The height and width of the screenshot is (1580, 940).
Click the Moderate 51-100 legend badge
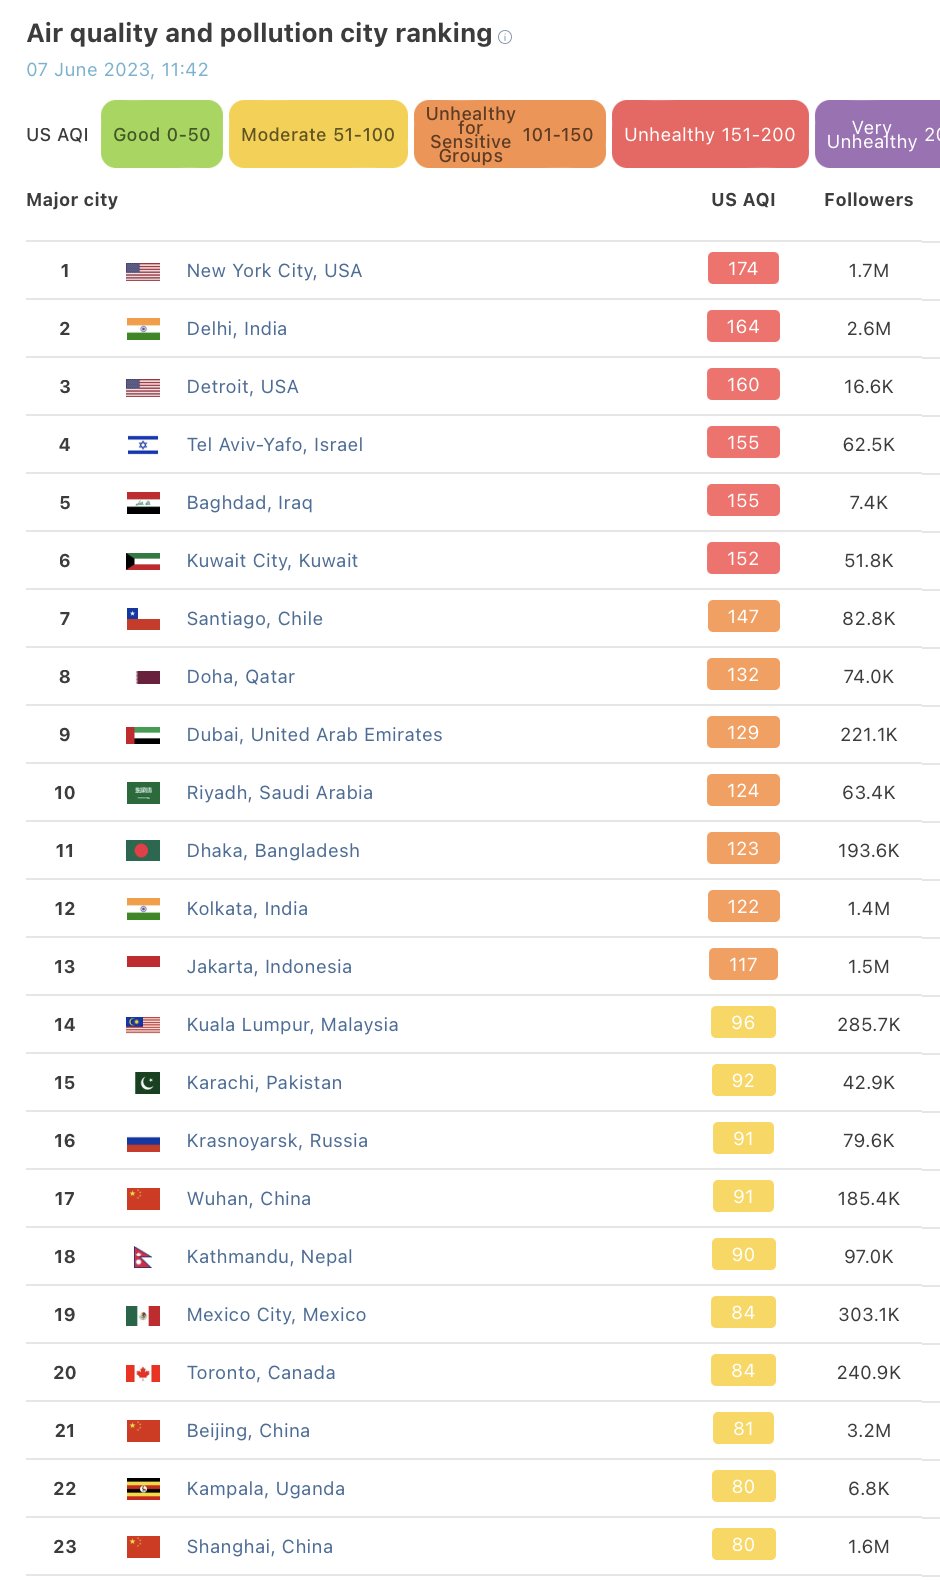[x=317, y=134]
